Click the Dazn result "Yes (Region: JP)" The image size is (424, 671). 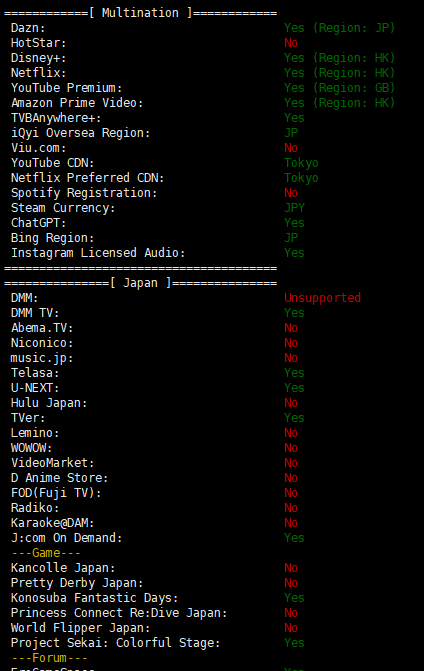pos(339,28)
